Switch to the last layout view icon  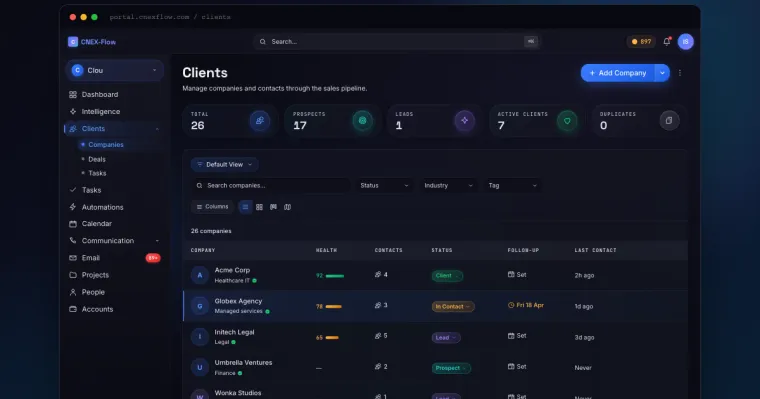[x=287, y=207]
